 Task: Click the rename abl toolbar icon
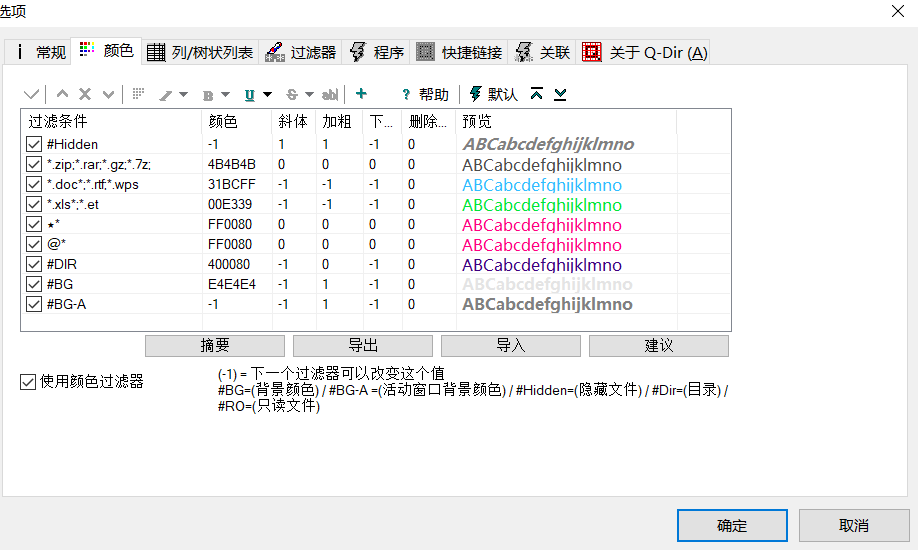(330, 95)
